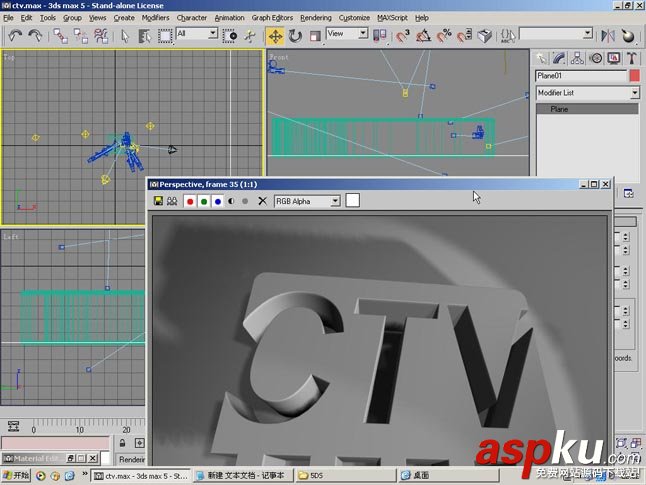
Task: Click the Plane01 object name field
Action: 581,76
